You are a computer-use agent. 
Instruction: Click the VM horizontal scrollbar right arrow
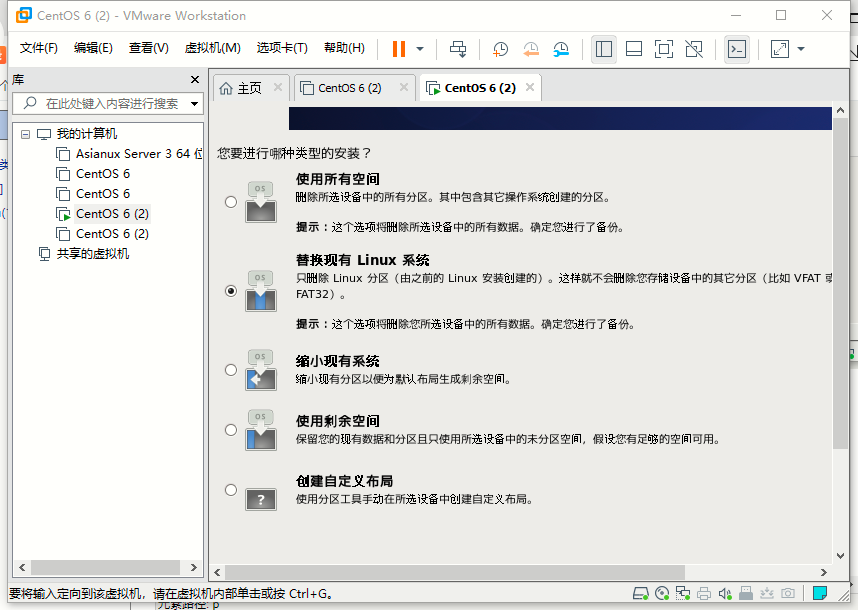pyautogui.click(x=824, y=572)
